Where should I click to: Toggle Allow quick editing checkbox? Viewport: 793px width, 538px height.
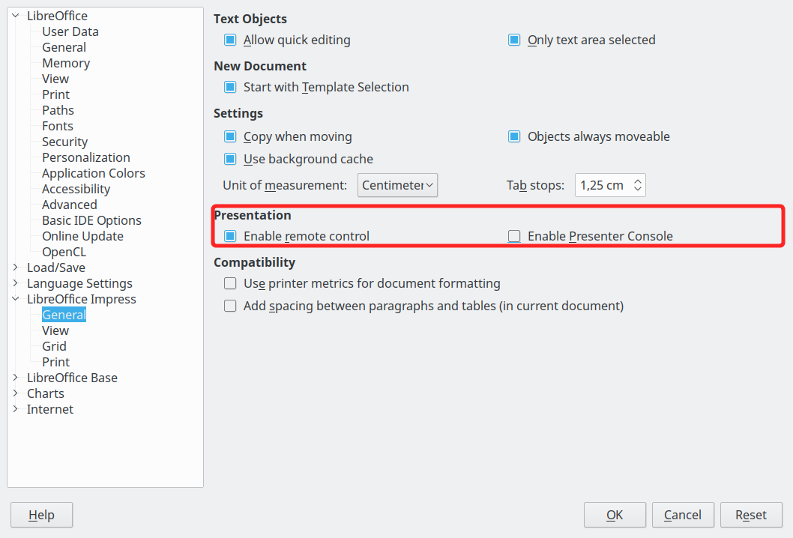[x=230, y=40]
